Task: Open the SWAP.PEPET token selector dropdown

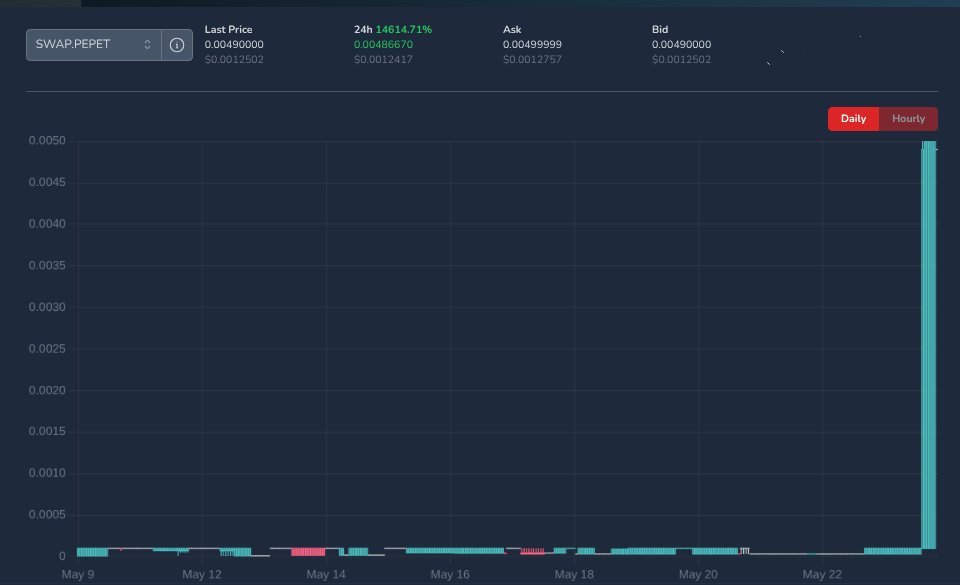Action: tap(94, 45)
